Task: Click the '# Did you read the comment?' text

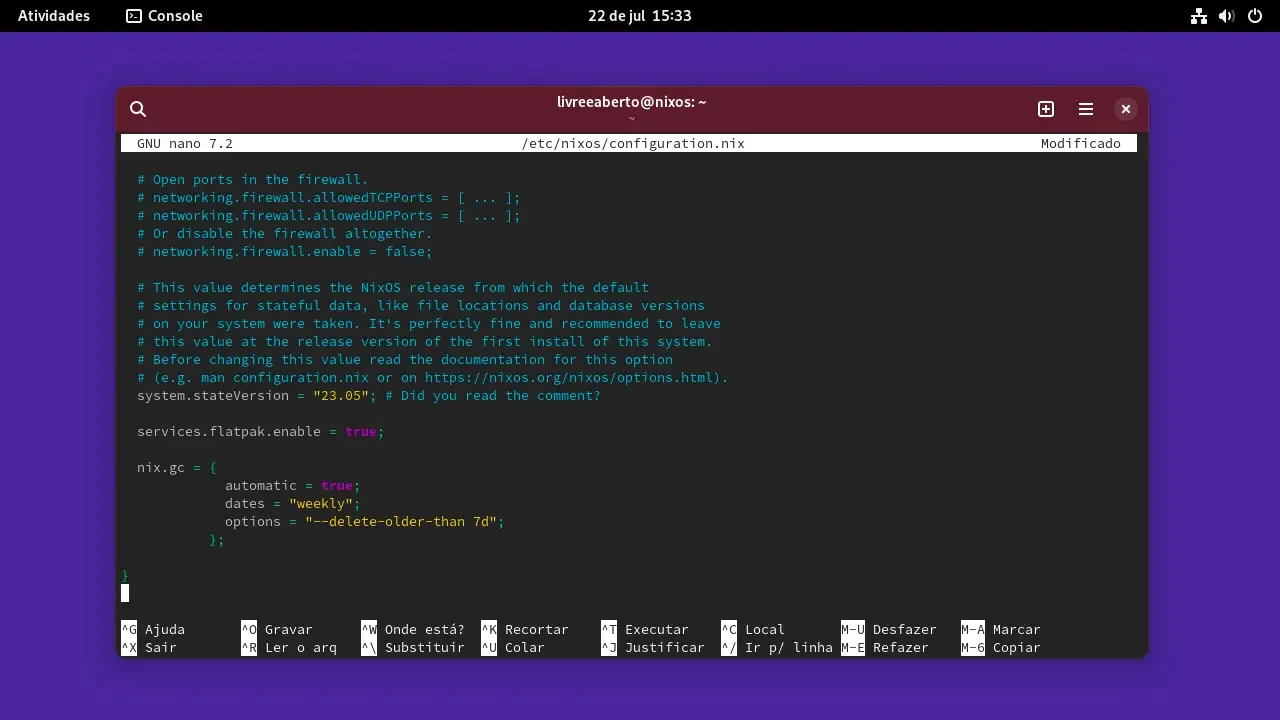Action: tap(493, 395)
